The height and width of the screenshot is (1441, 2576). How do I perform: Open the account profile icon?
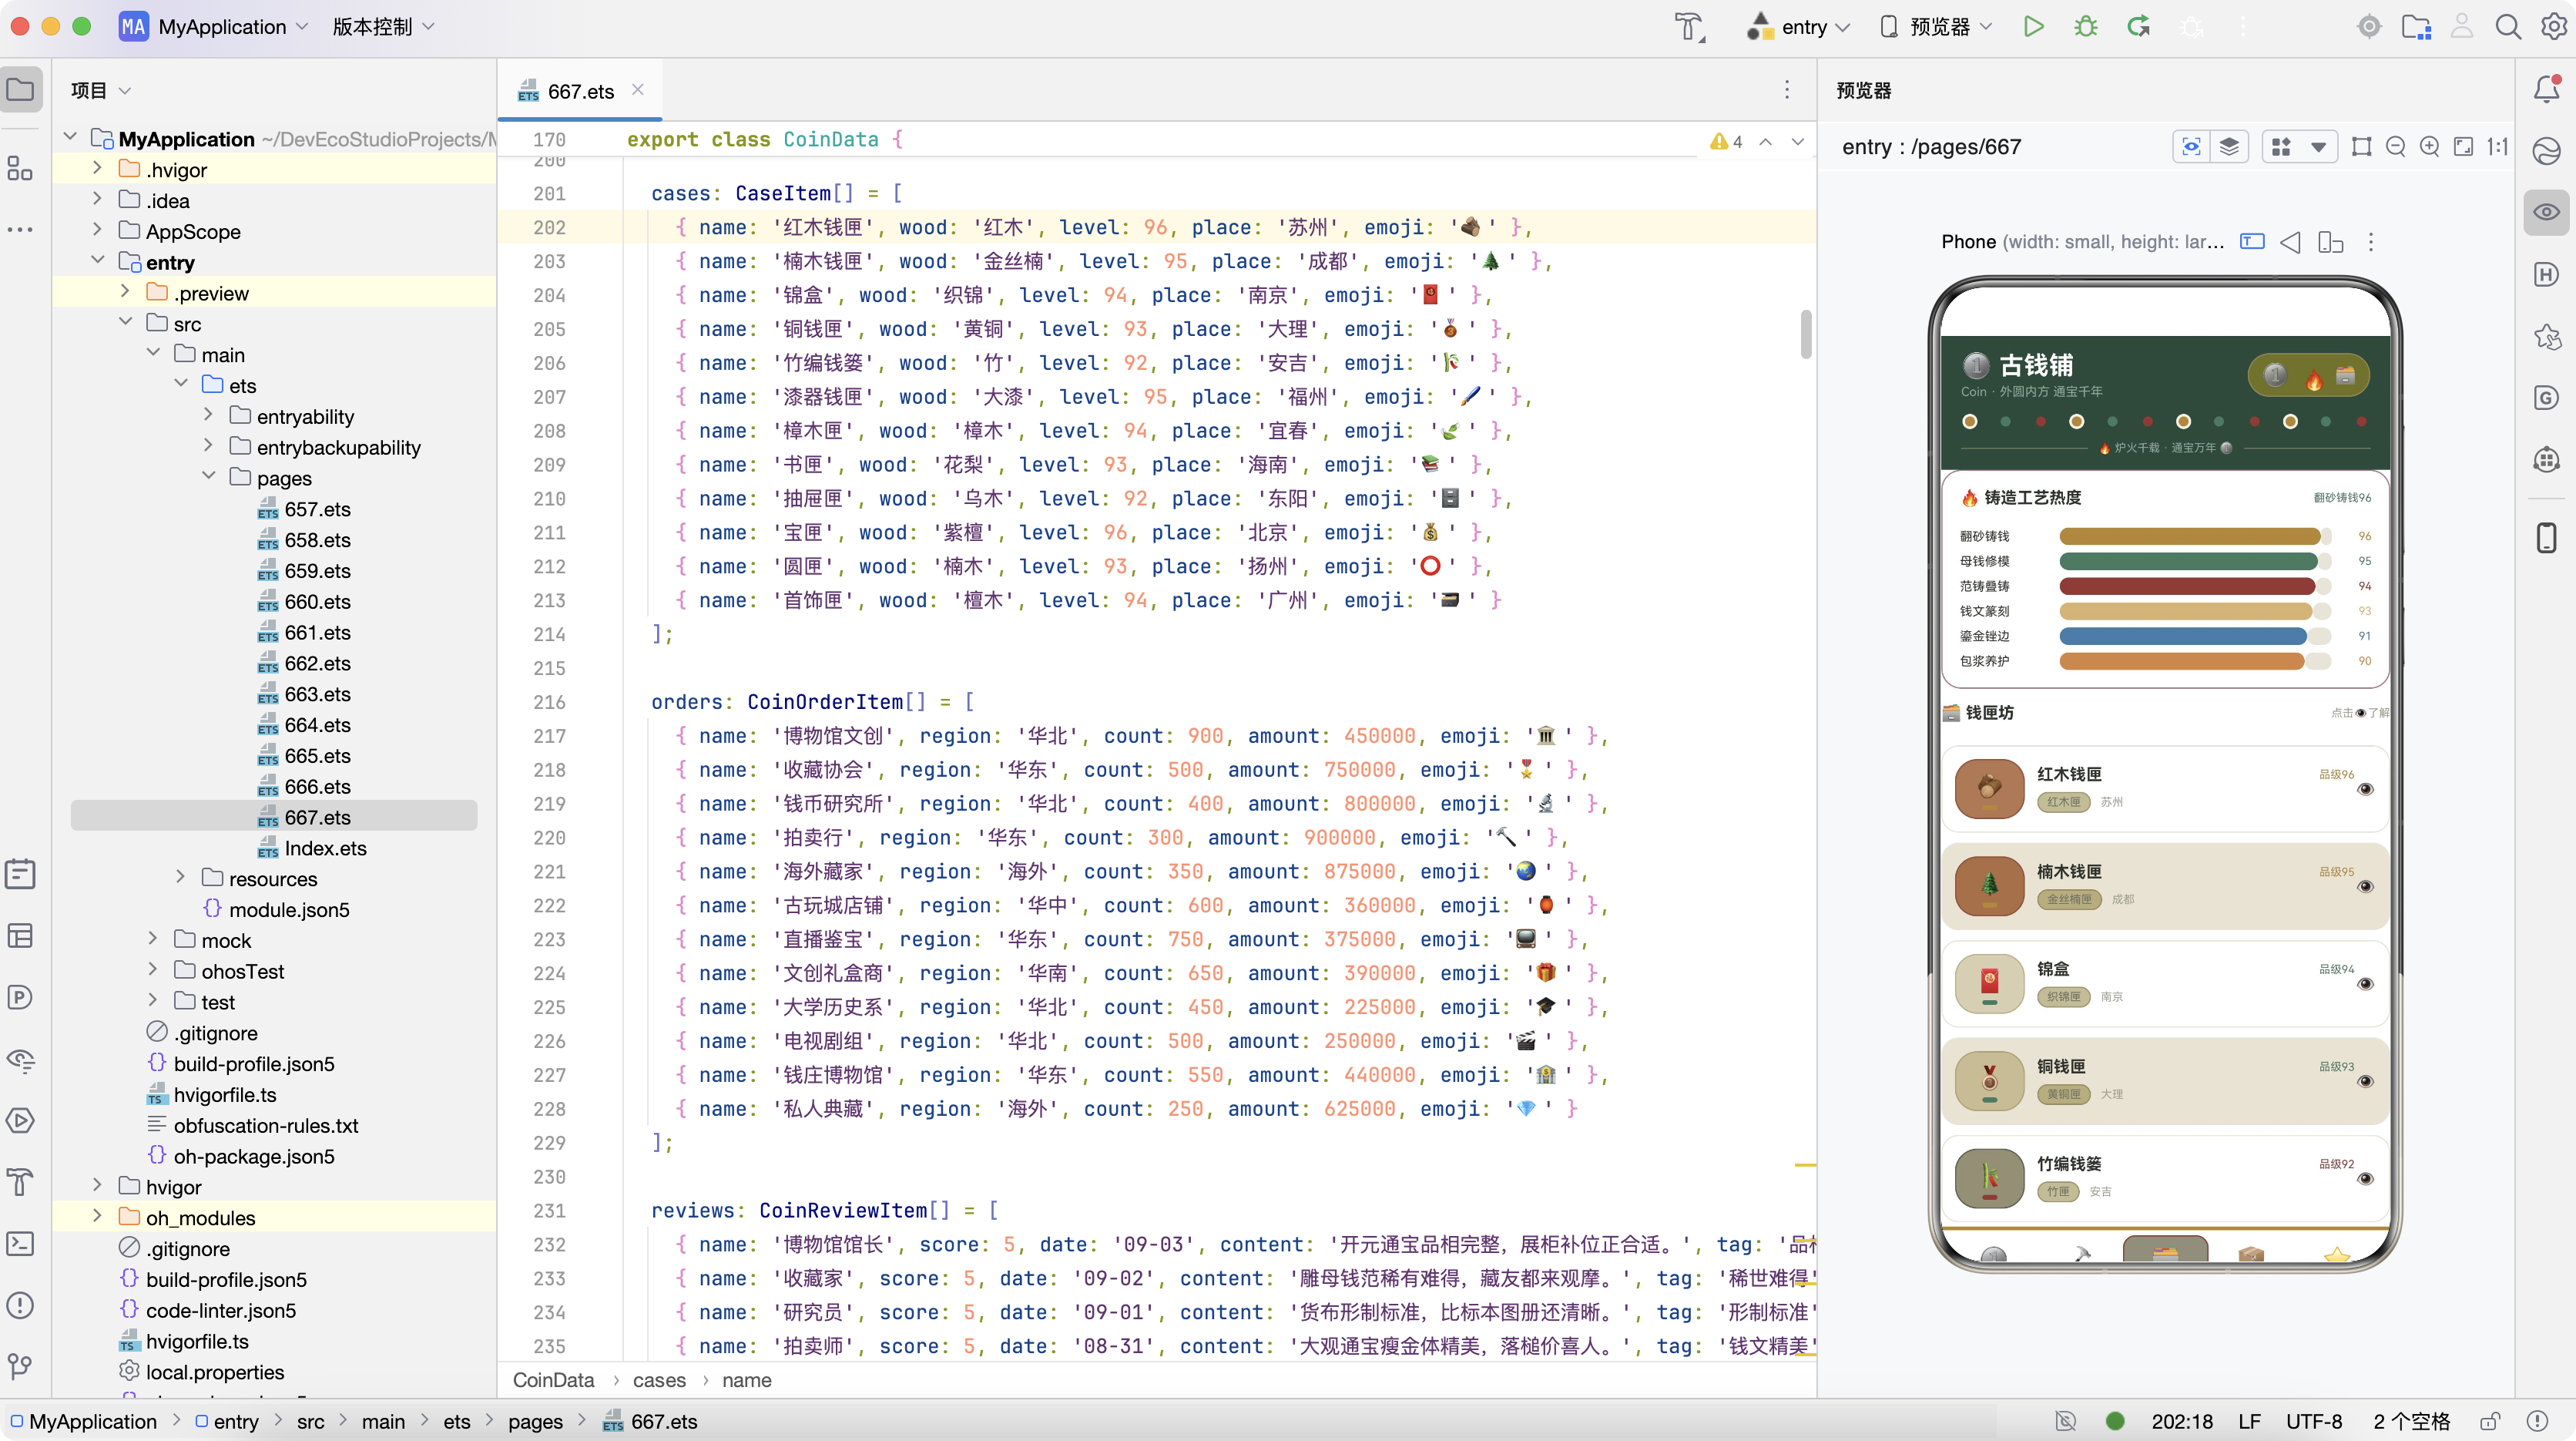pos(2462,27)
